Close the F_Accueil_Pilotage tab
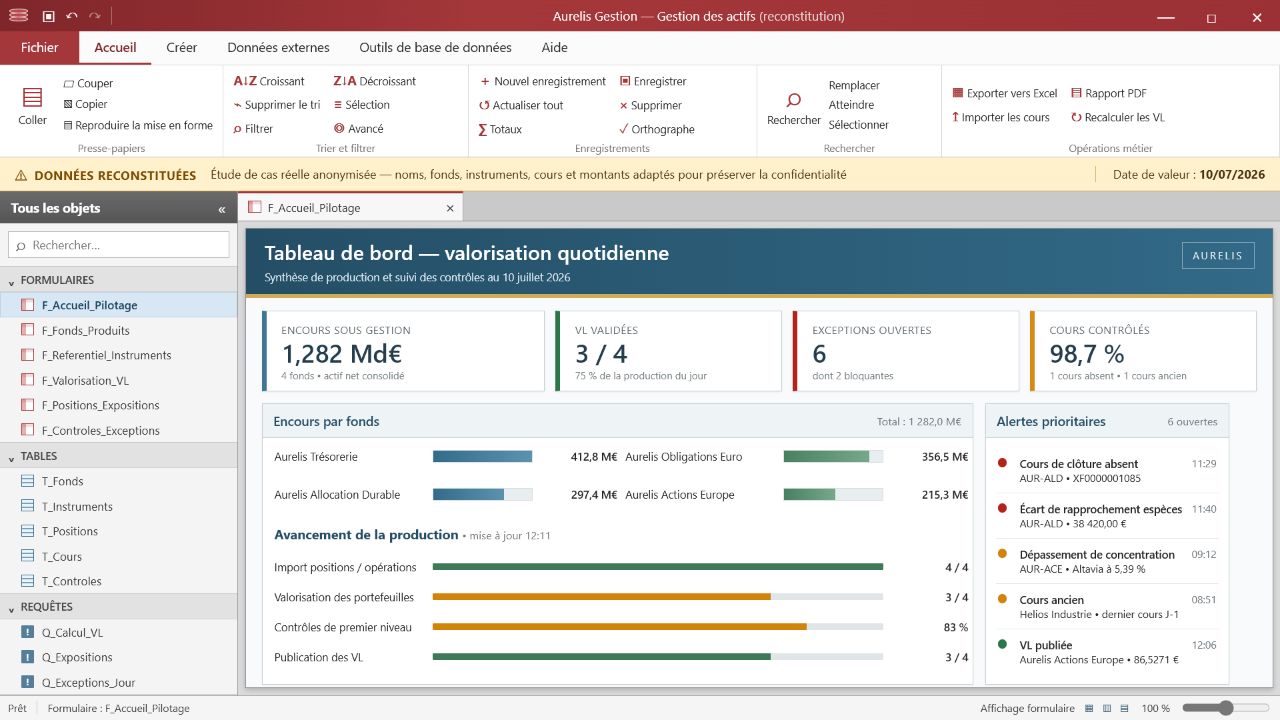The width and height of the screenshot is (1280, 720). pyautogui.click(x=450, y=208)
